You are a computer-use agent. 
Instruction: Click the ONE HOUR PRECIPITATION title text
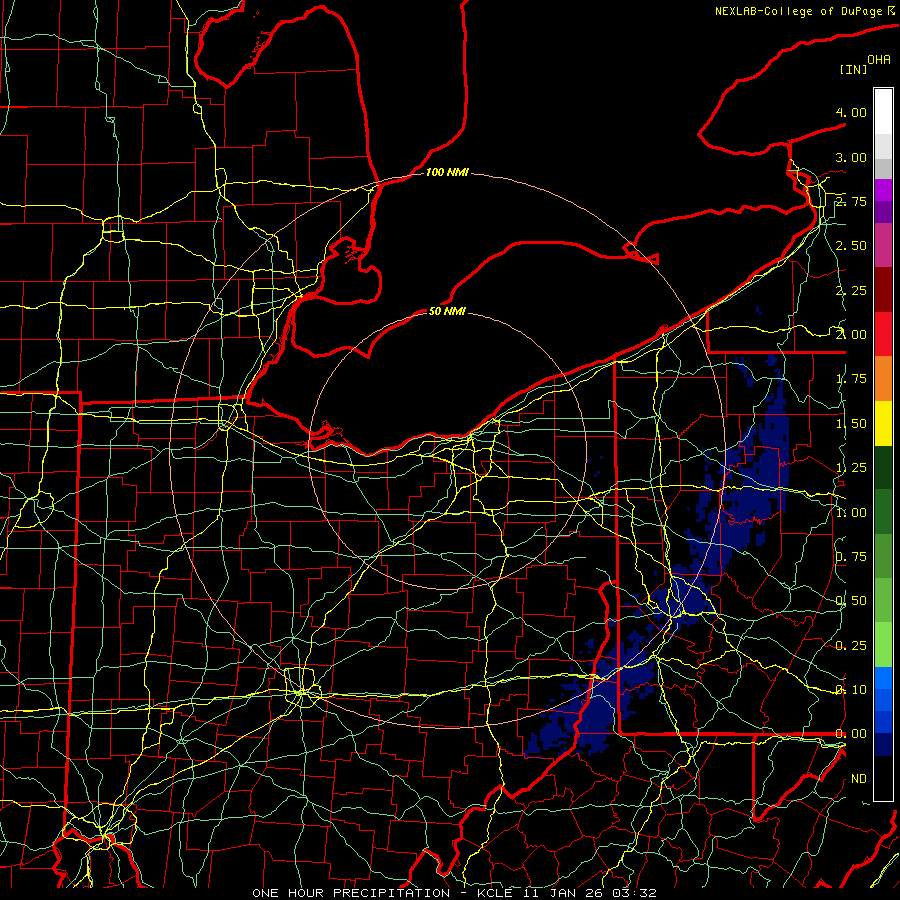click(351, 893)
